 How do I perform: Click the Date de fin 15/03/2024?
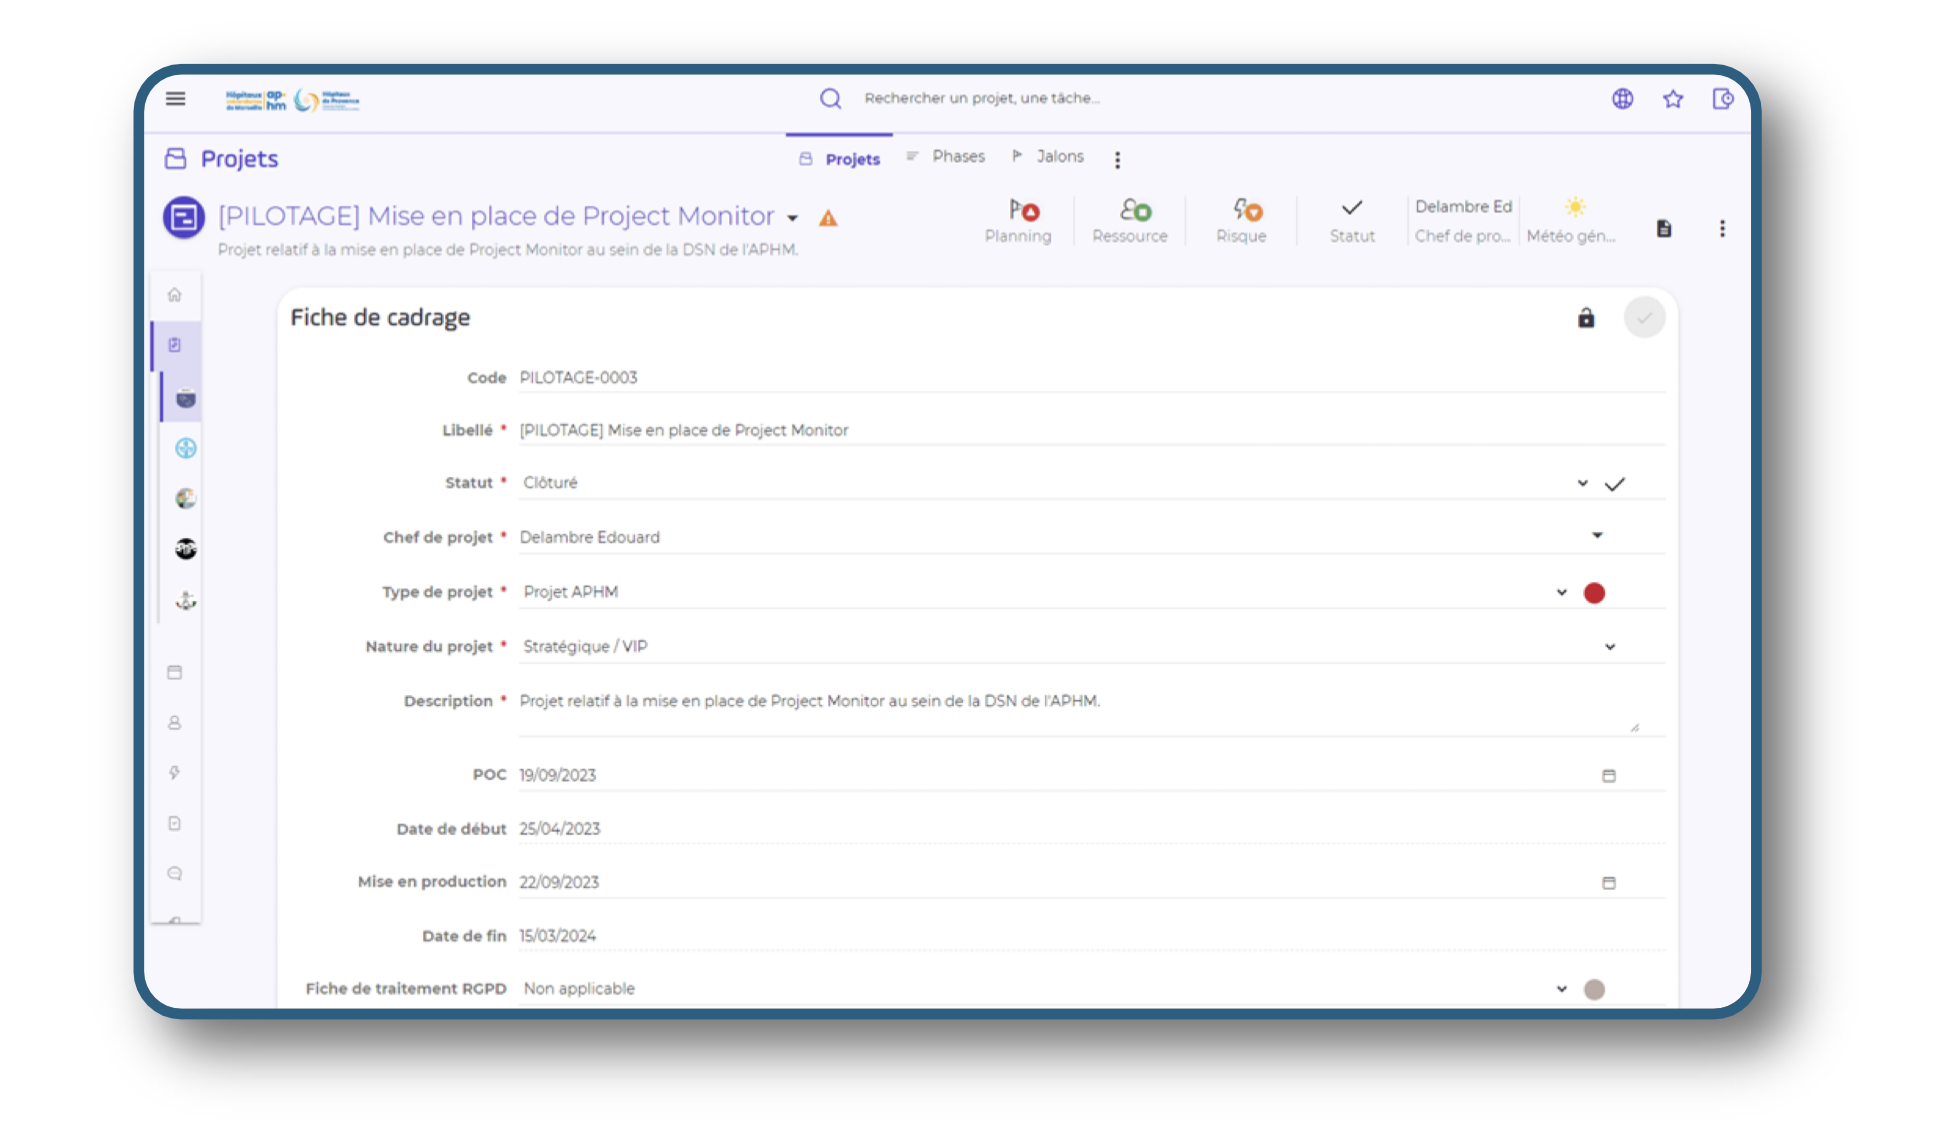point(557,936)
